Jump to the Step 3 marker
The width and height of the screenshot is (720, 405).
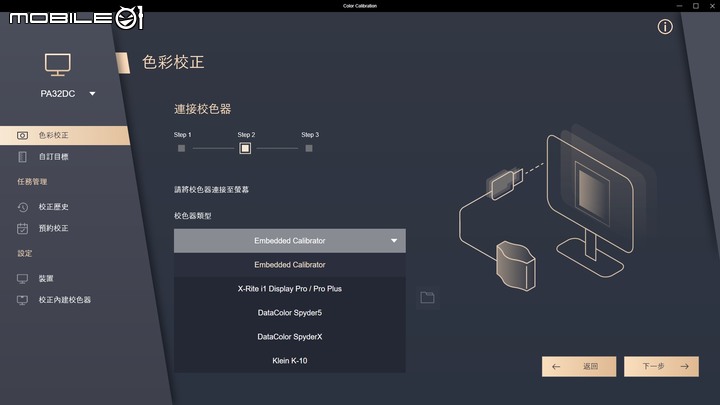(309, 148)
